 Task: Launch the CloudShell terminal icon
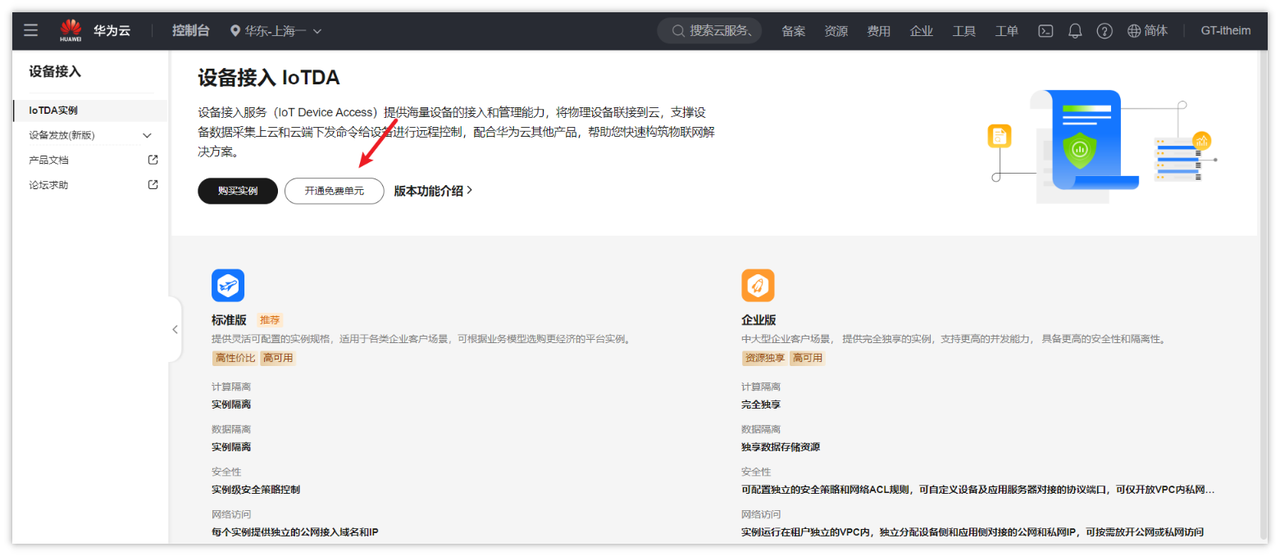point(1045,31)
